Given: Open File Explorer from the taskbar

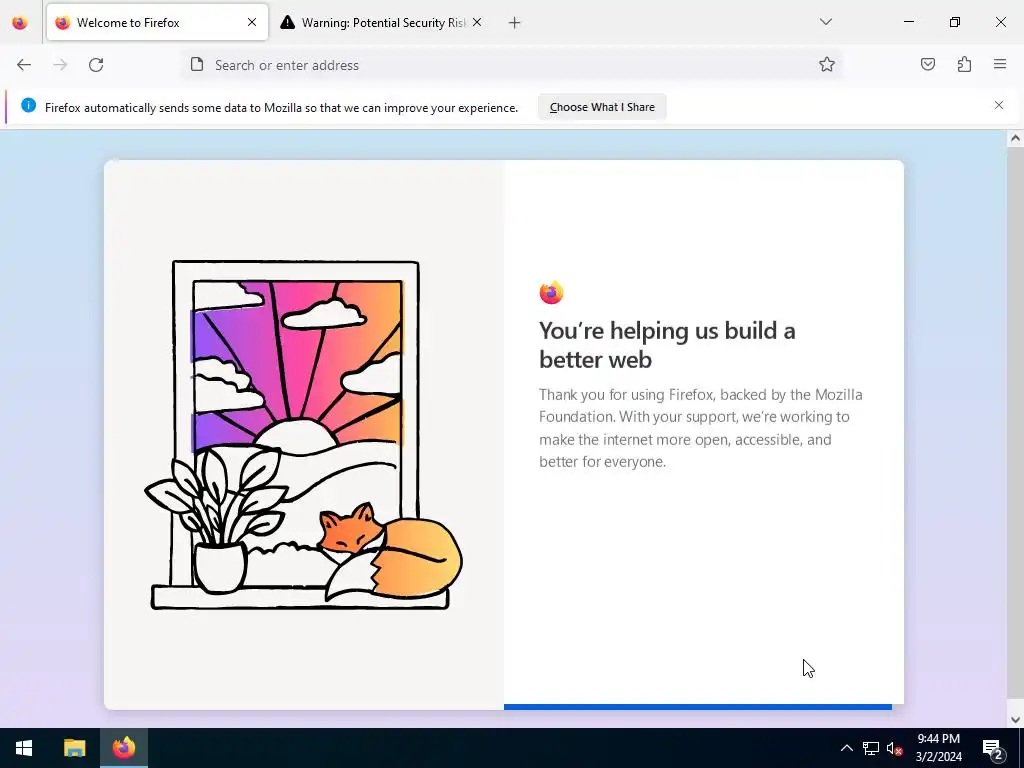Looking at the screenshot, I should pyautogui.click(x=74, y=748).
